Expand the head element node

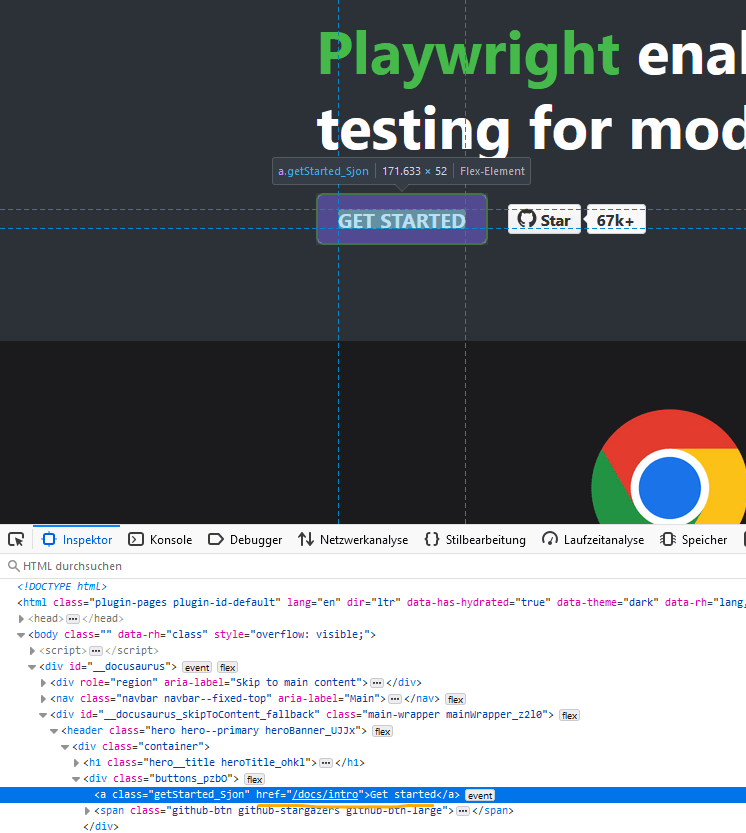tap(22, 619)
